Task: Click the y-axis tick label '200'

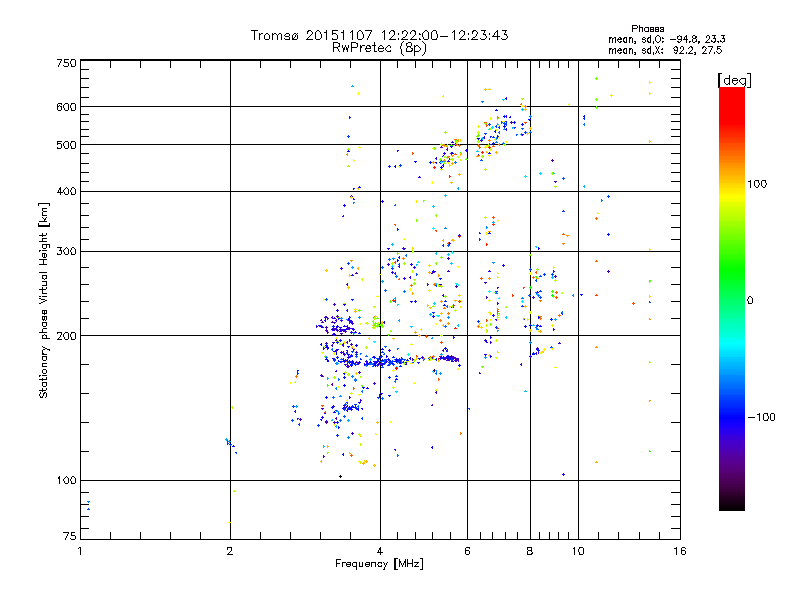Action: click(x=66, y=336)
